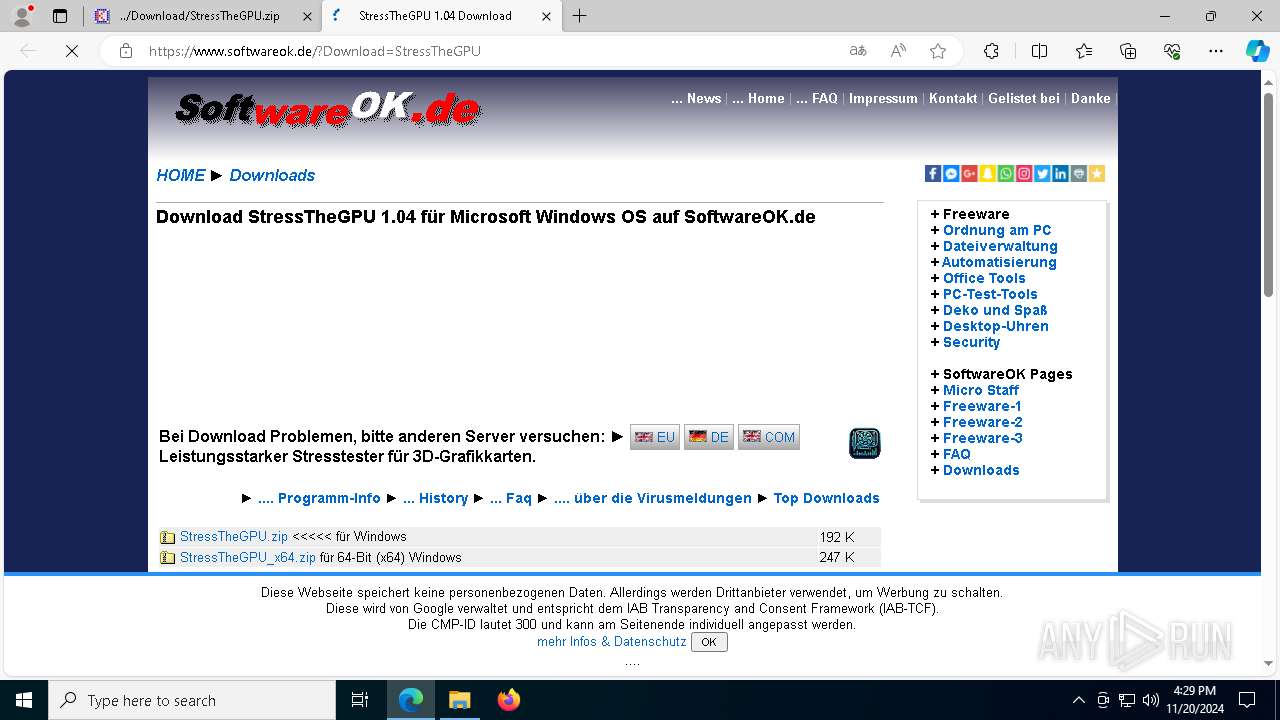Screen dimensions: 1280x720
Task: View site information lock icon
Action: (x=126, y=51)
